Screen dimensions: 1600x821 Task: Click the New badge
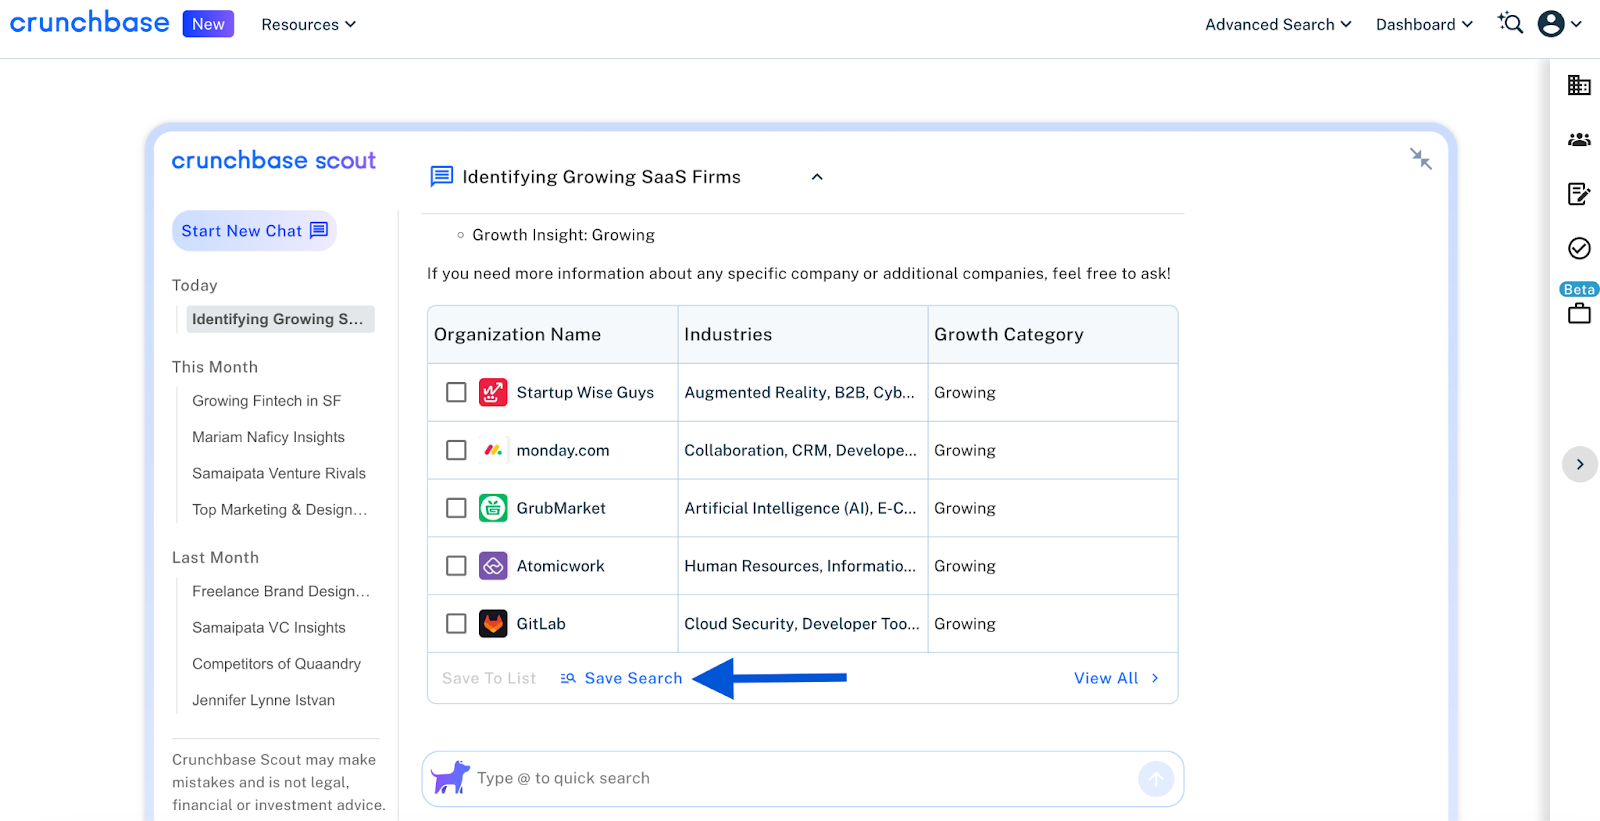pyautogui.click(x=208, y=24)
